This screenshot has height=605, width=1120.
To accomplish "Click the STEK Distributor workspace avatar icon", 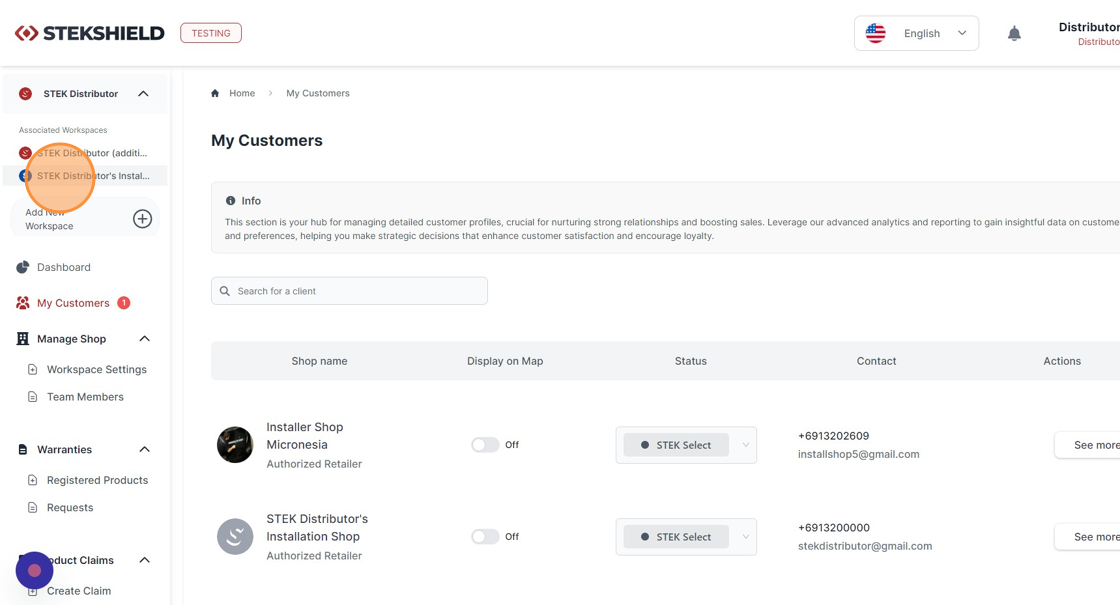I will coord(25,94).
